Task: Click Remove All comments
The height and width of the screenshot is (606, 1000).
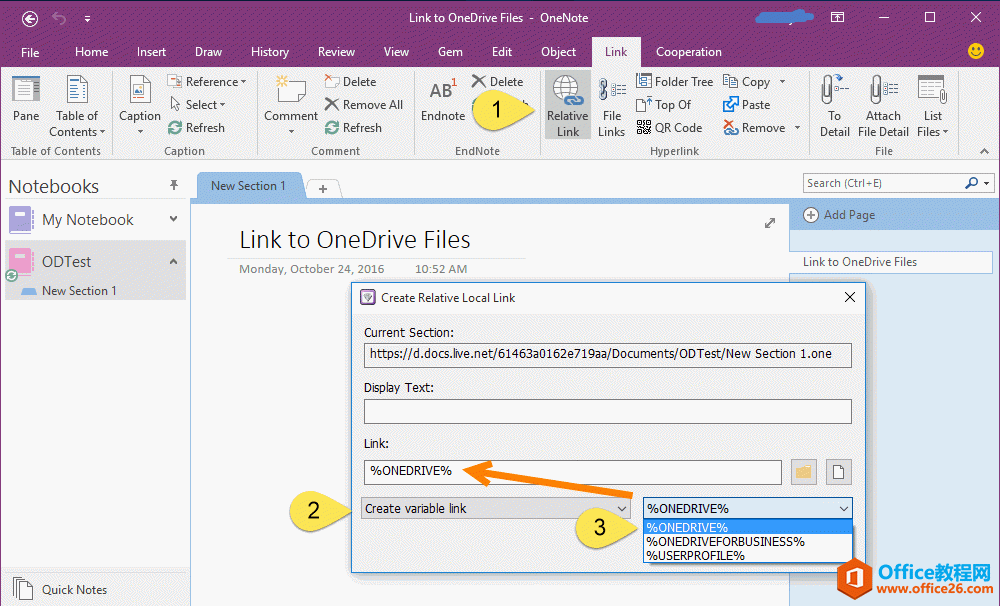Action: tap(364, 105)
